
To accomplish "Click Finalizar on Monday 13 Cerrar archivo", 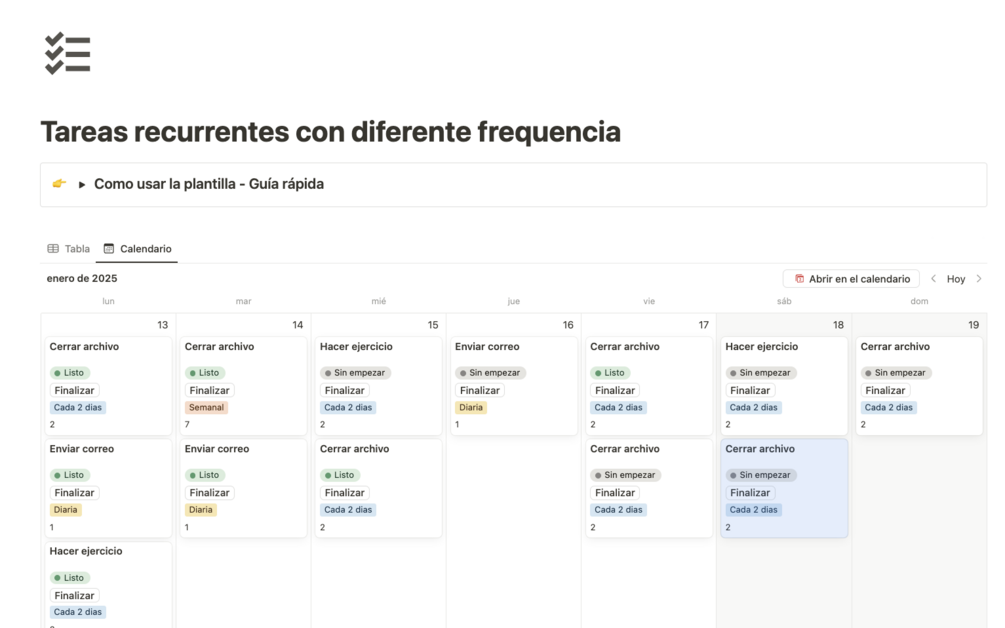I will (75, 391).
